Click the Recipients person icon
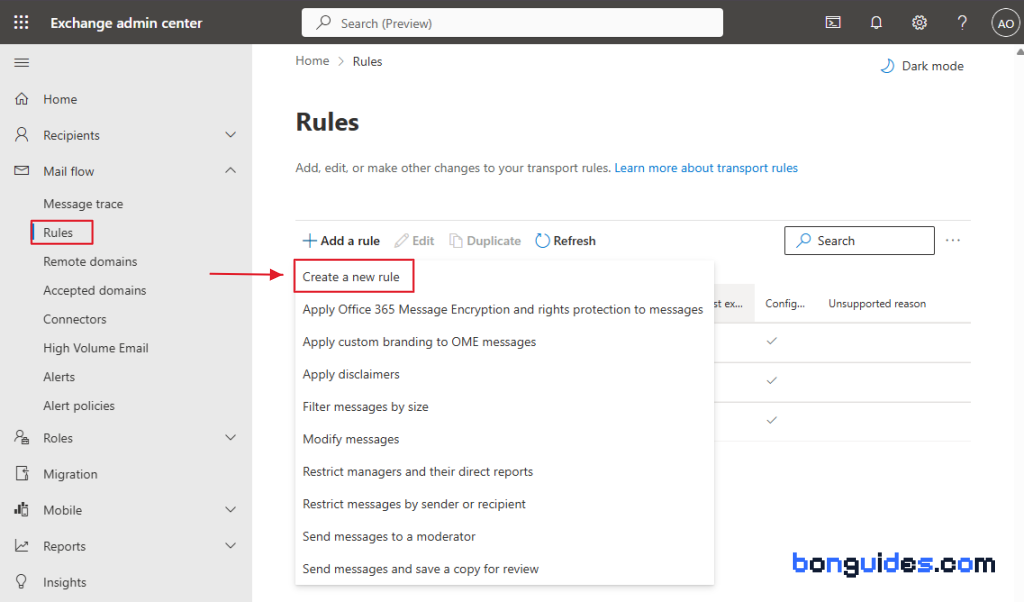Image resolution: width=1024 pixels, height=602 pixels. (x=22, y=135)
